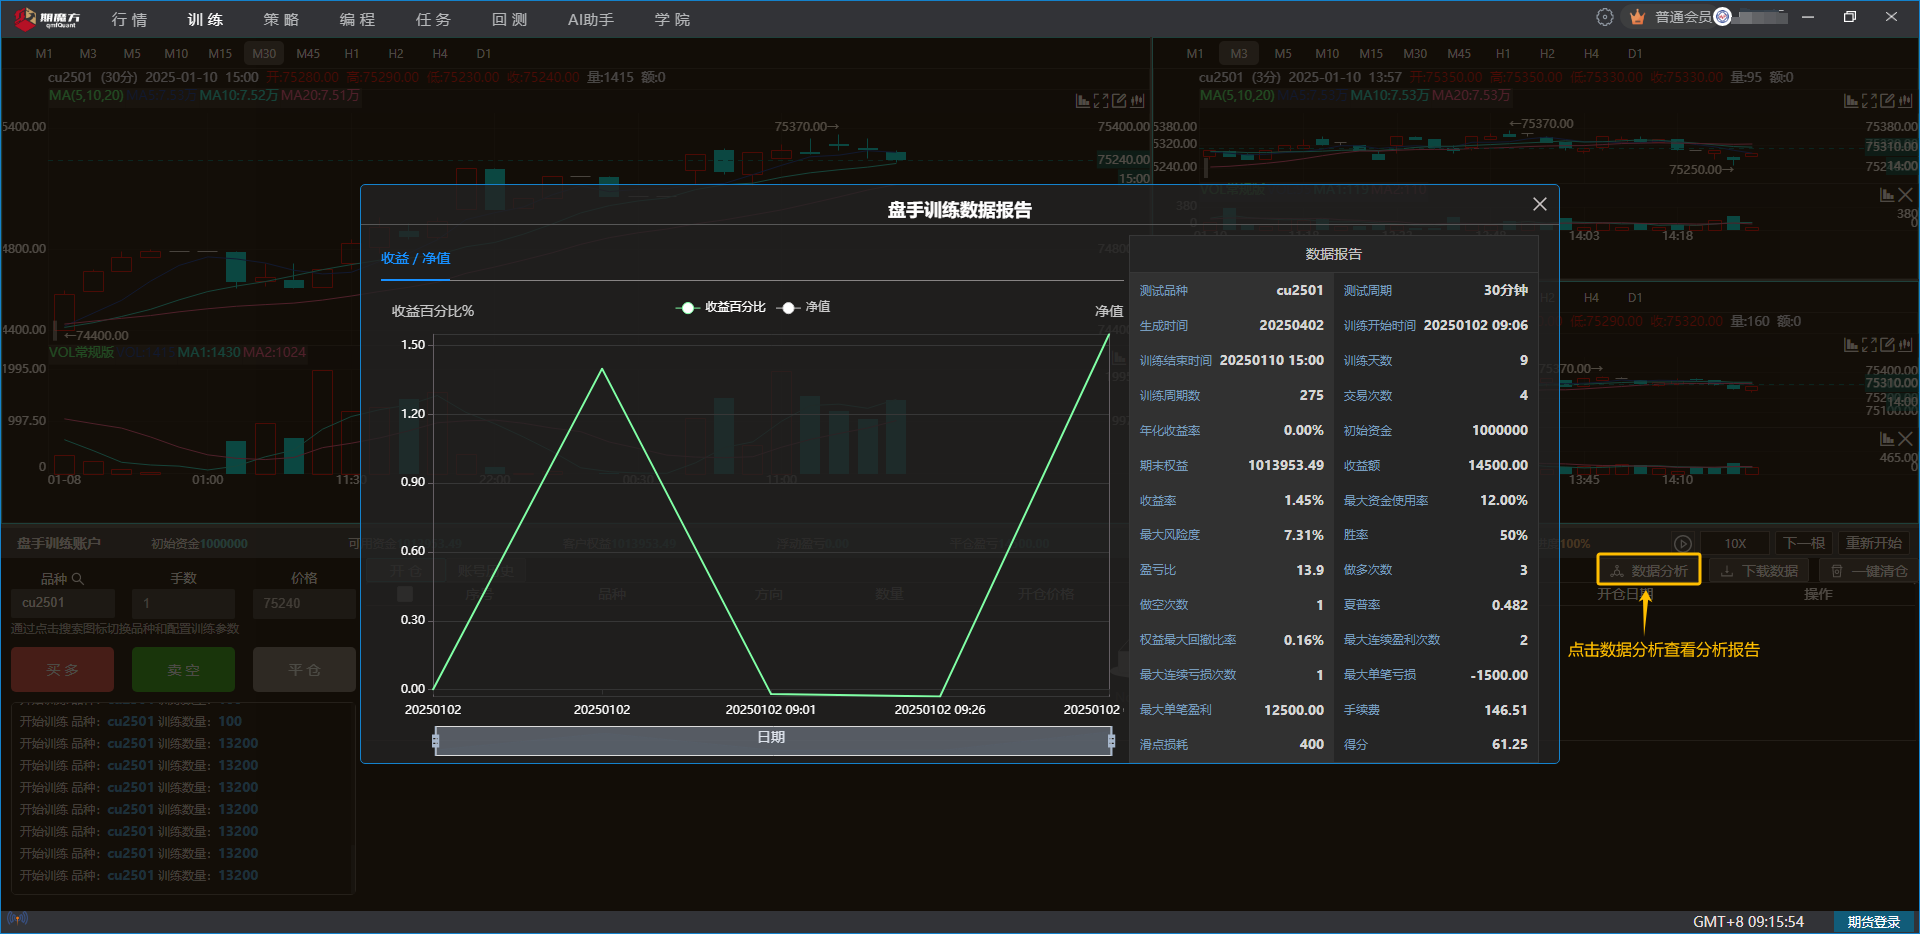Open indicator icon on lower-right chart toolbar

point(1851,345)
